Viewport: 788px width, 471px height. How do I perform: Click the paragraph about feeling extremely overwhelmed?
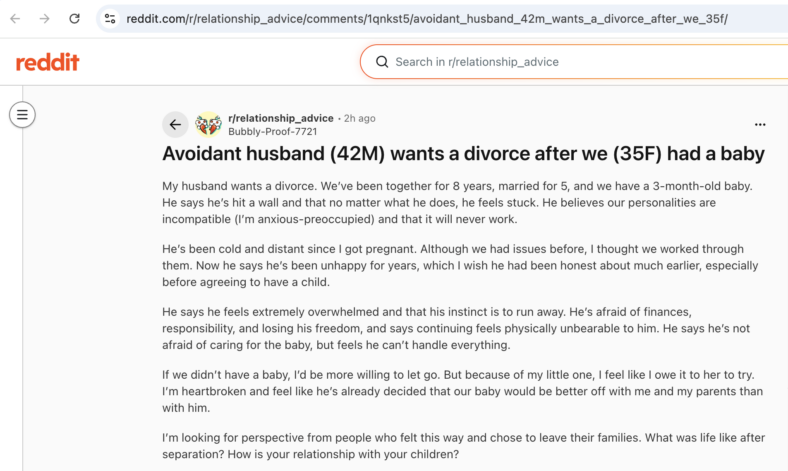coord(456,328)
